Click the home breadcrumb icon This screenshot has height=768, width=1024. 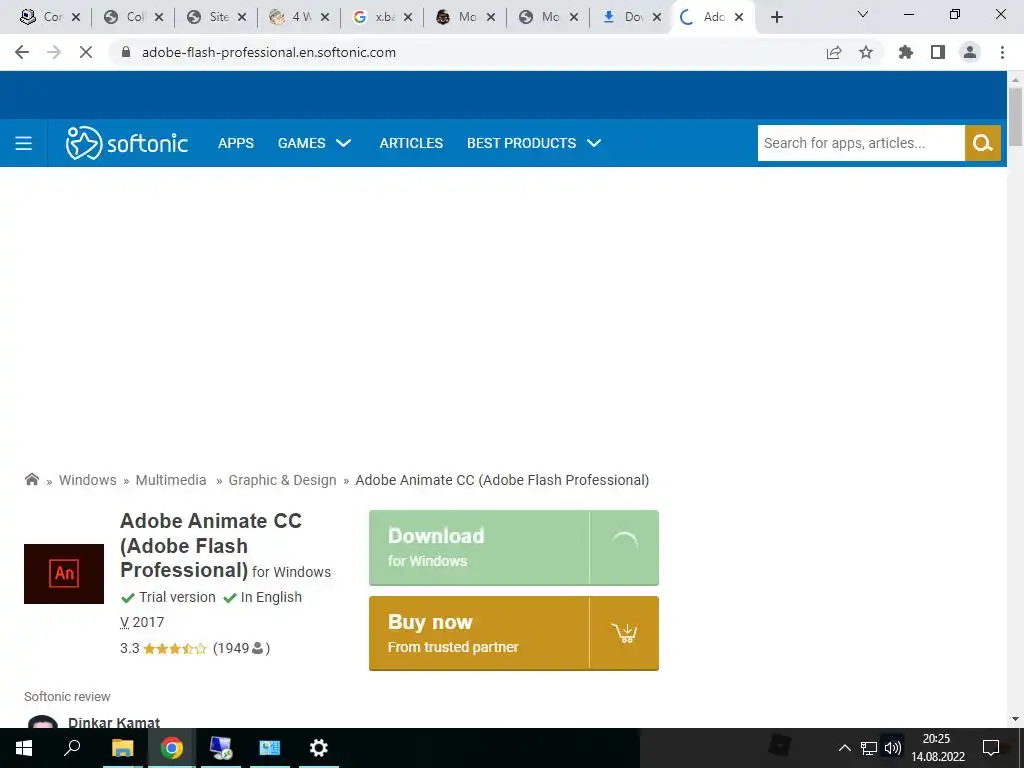coord(31,479)
